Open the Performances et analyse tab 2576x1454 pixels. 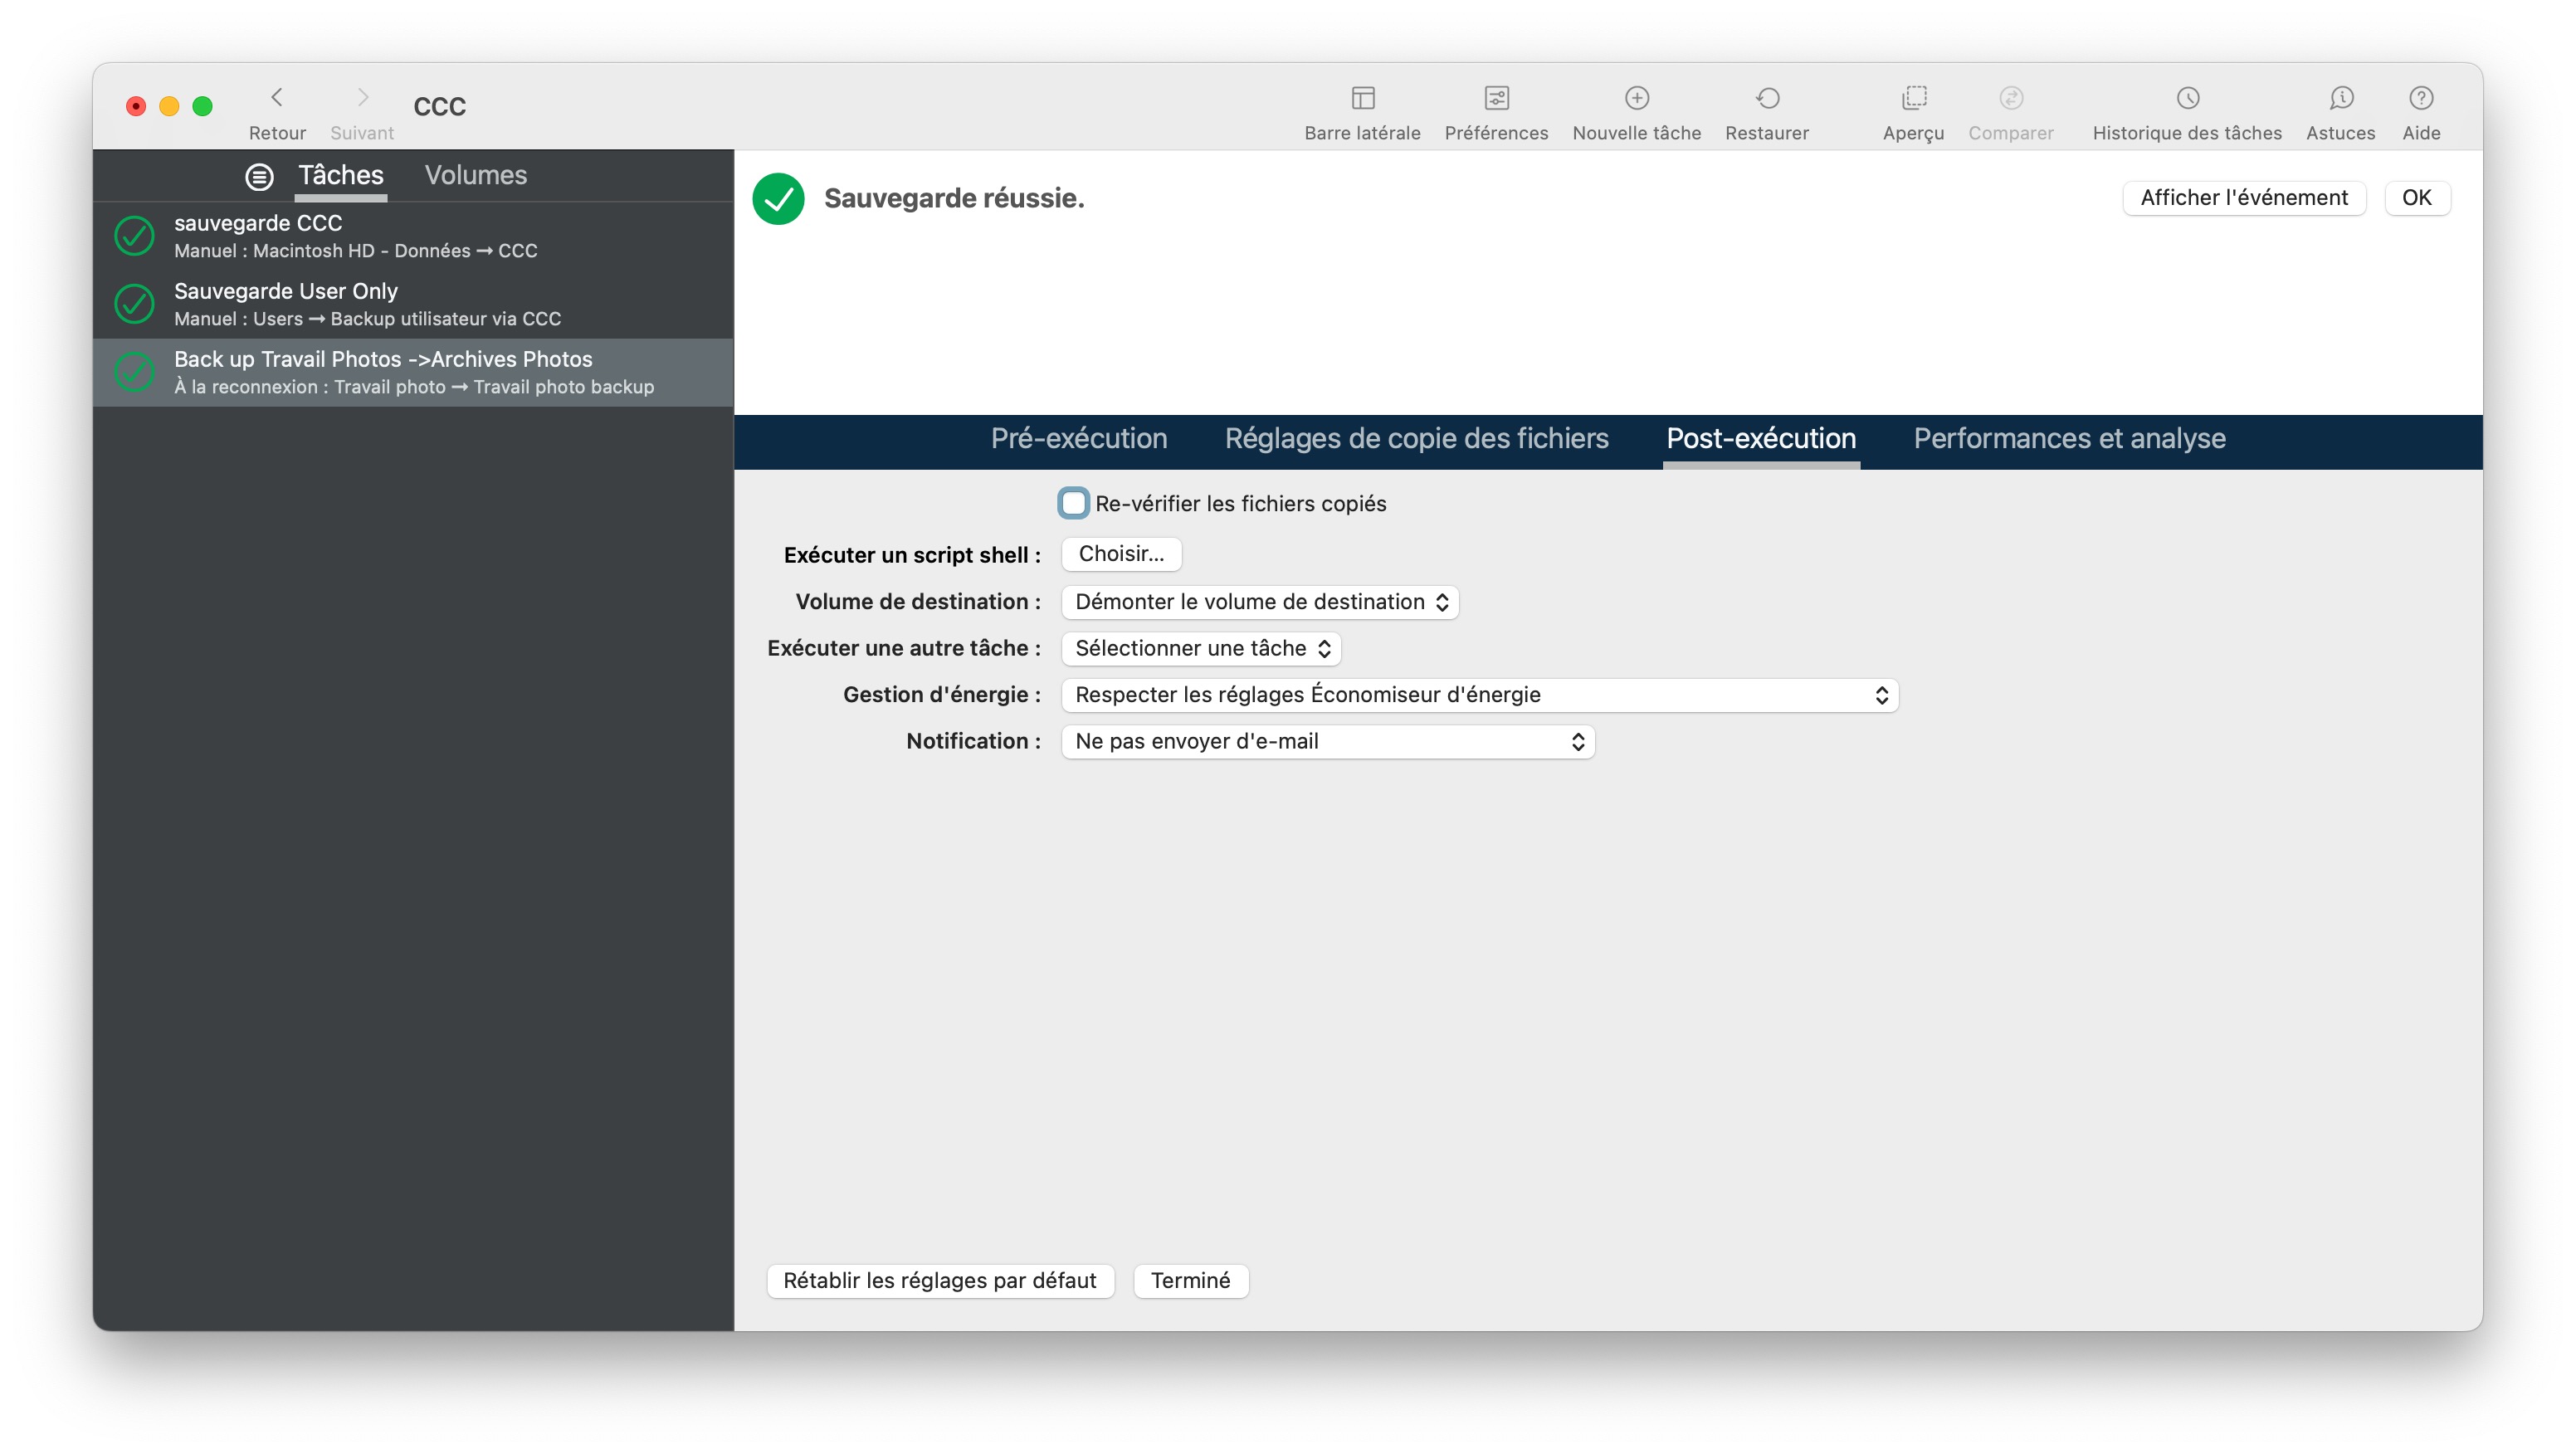click(2069, 438)
